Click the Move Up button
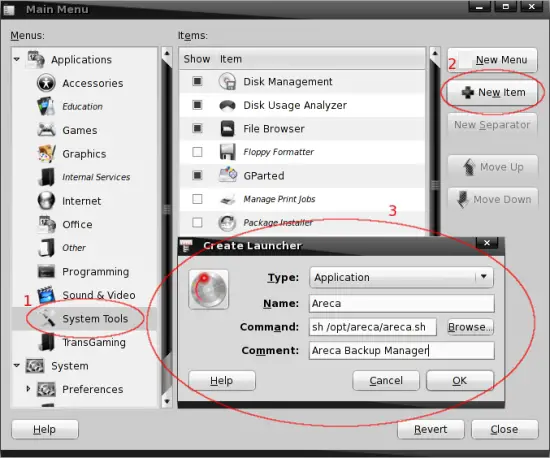 (493, 167)
